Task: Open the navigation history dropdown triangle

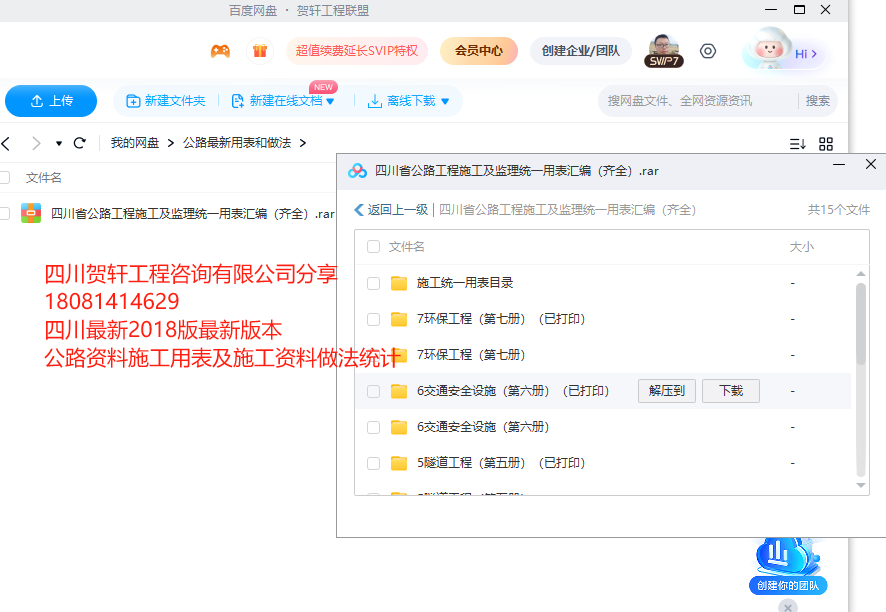Action: [59, 144]
